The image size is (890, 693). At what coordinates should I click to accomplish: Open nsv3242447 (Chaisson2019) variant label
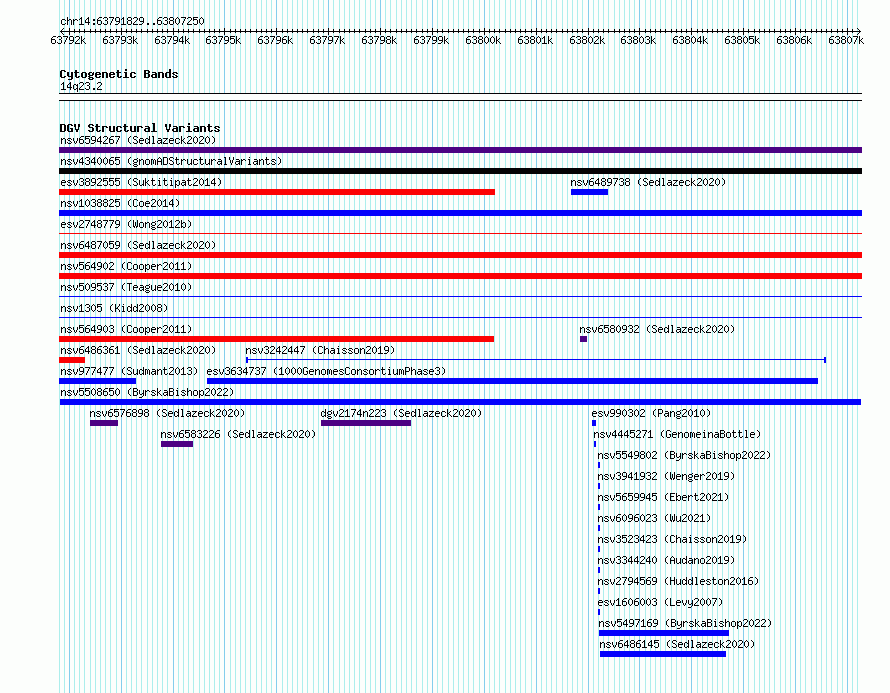pyautogui.click(x=320, y=350)
